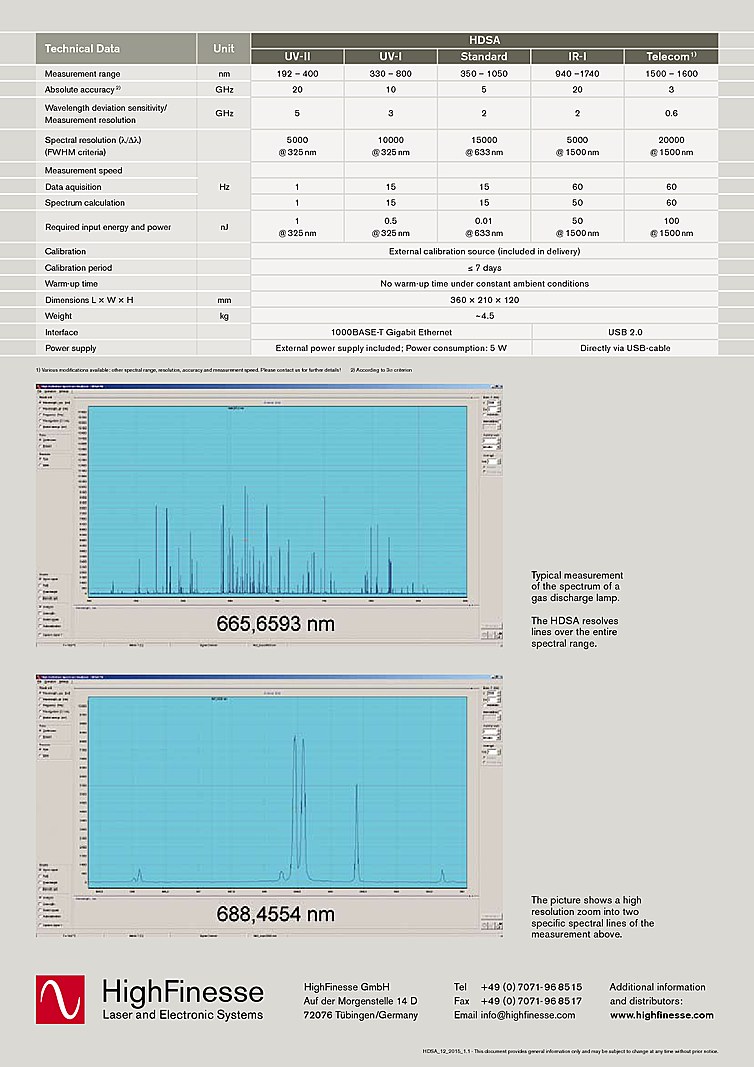Viewport: 754px width, 1067px height.
Task: Click the 360 × 210 × 120 dimensions value
Action: [485, 299]
